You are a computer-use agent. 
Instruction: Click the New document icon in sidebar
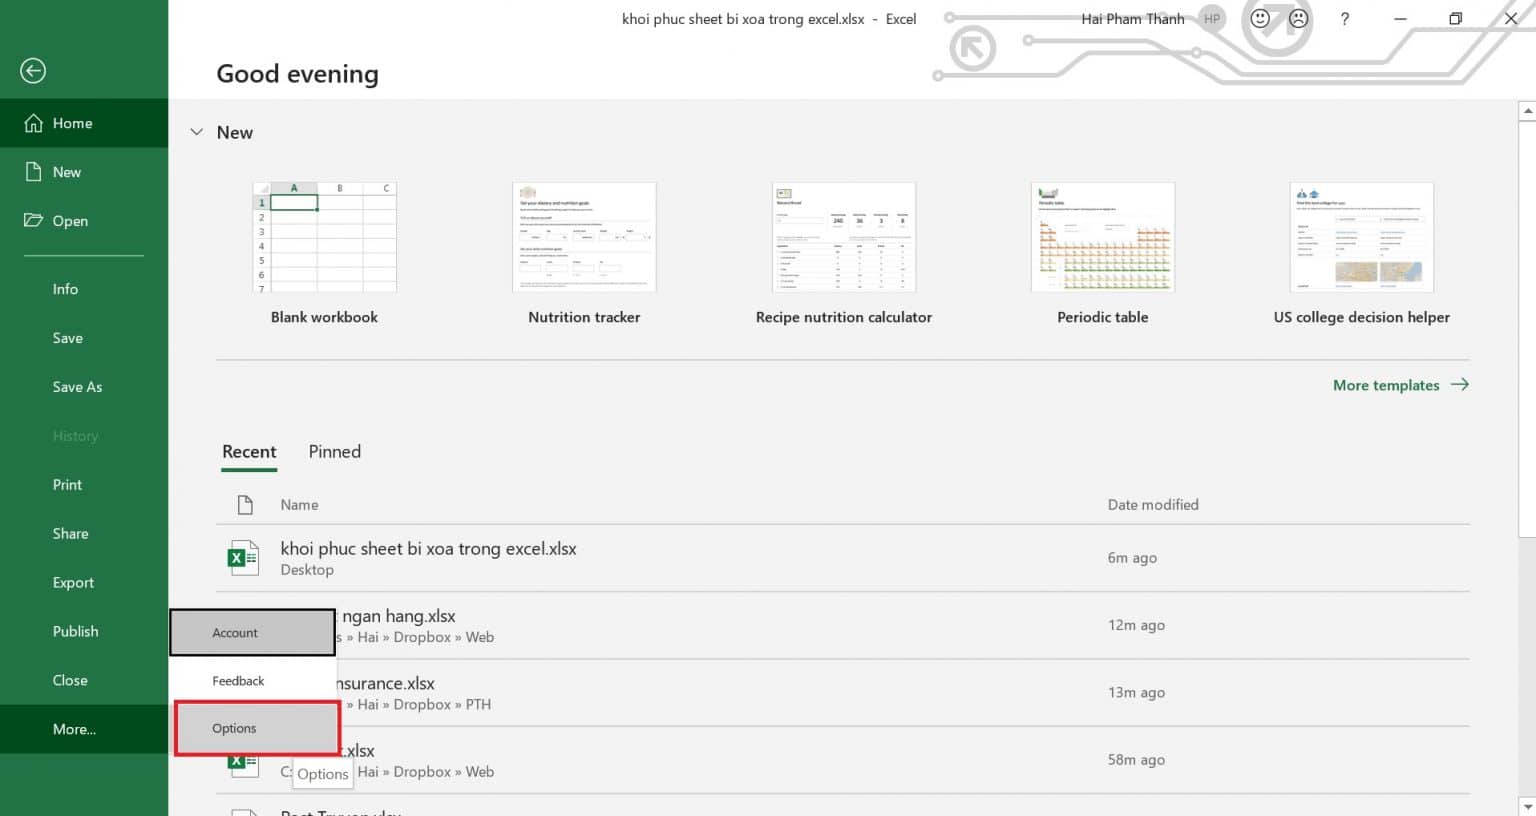coord(34,171)
